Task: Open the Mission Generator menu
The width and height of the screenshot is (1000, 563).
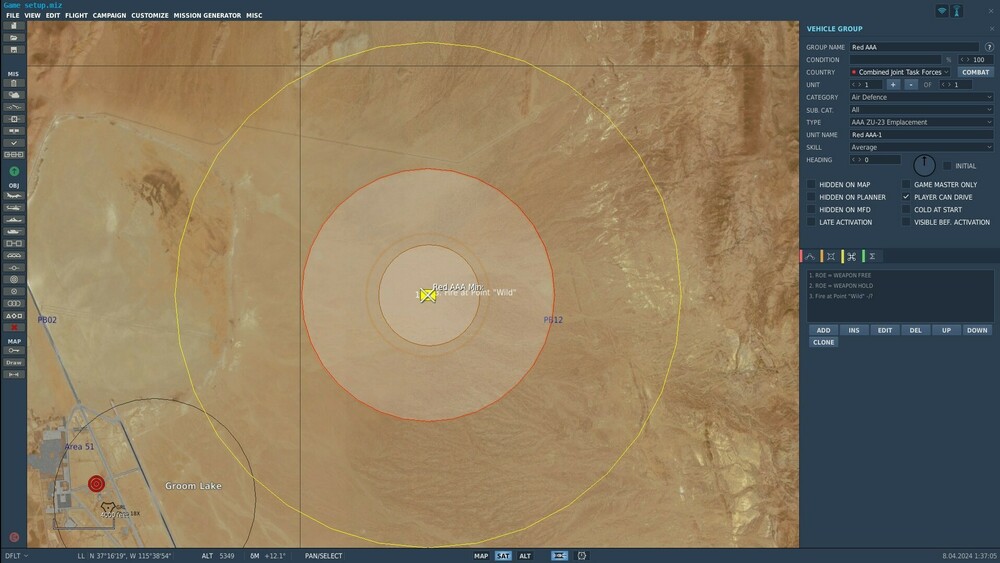Action: pos(207,15)
